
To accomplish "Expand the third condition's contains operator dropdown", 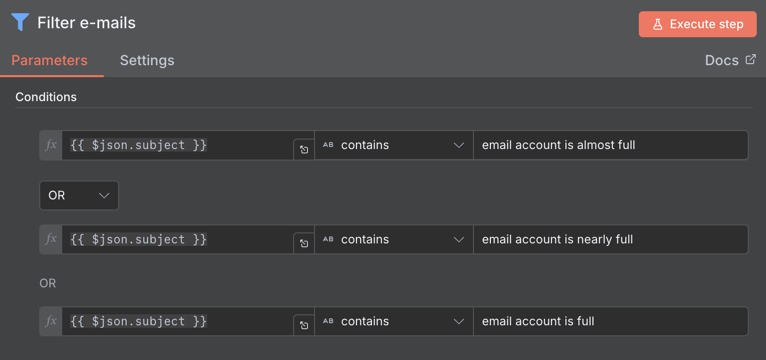I will (394, 321).
